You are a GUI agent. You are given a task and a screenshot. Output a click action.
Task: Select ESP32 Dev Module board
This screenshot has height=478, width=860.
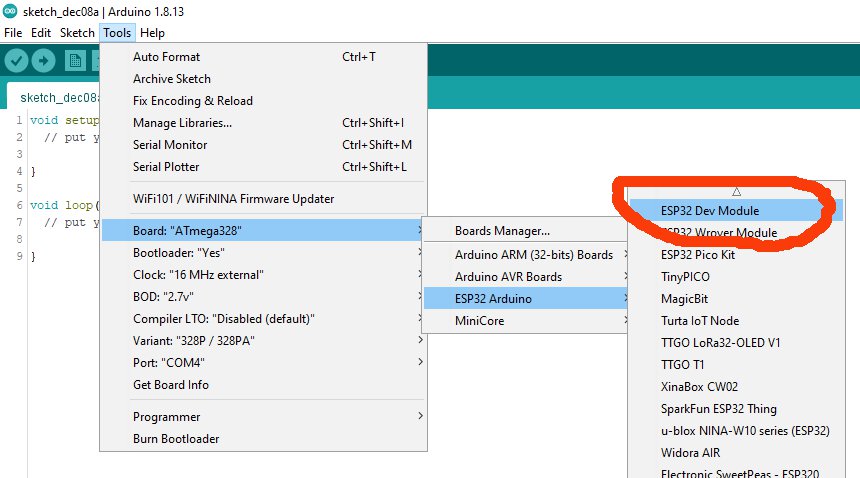click(x=736, y=210)
